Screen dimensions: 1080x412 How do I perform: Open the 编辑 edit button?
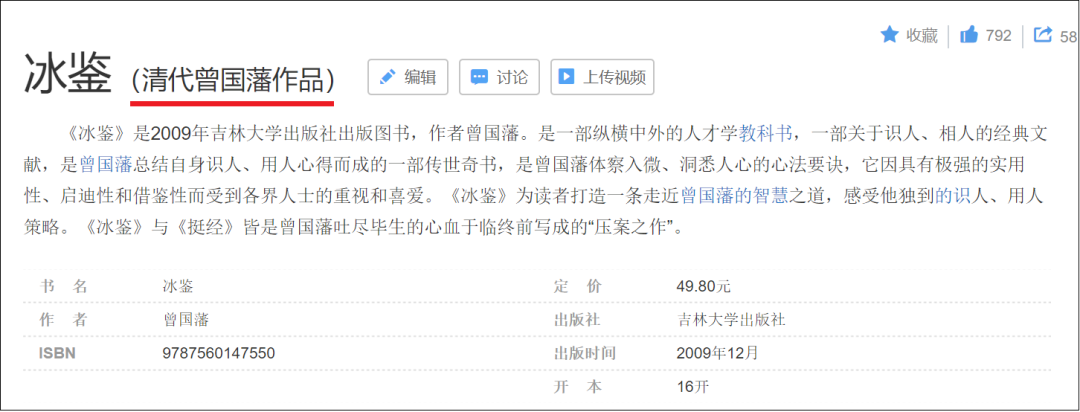point(408,77)
